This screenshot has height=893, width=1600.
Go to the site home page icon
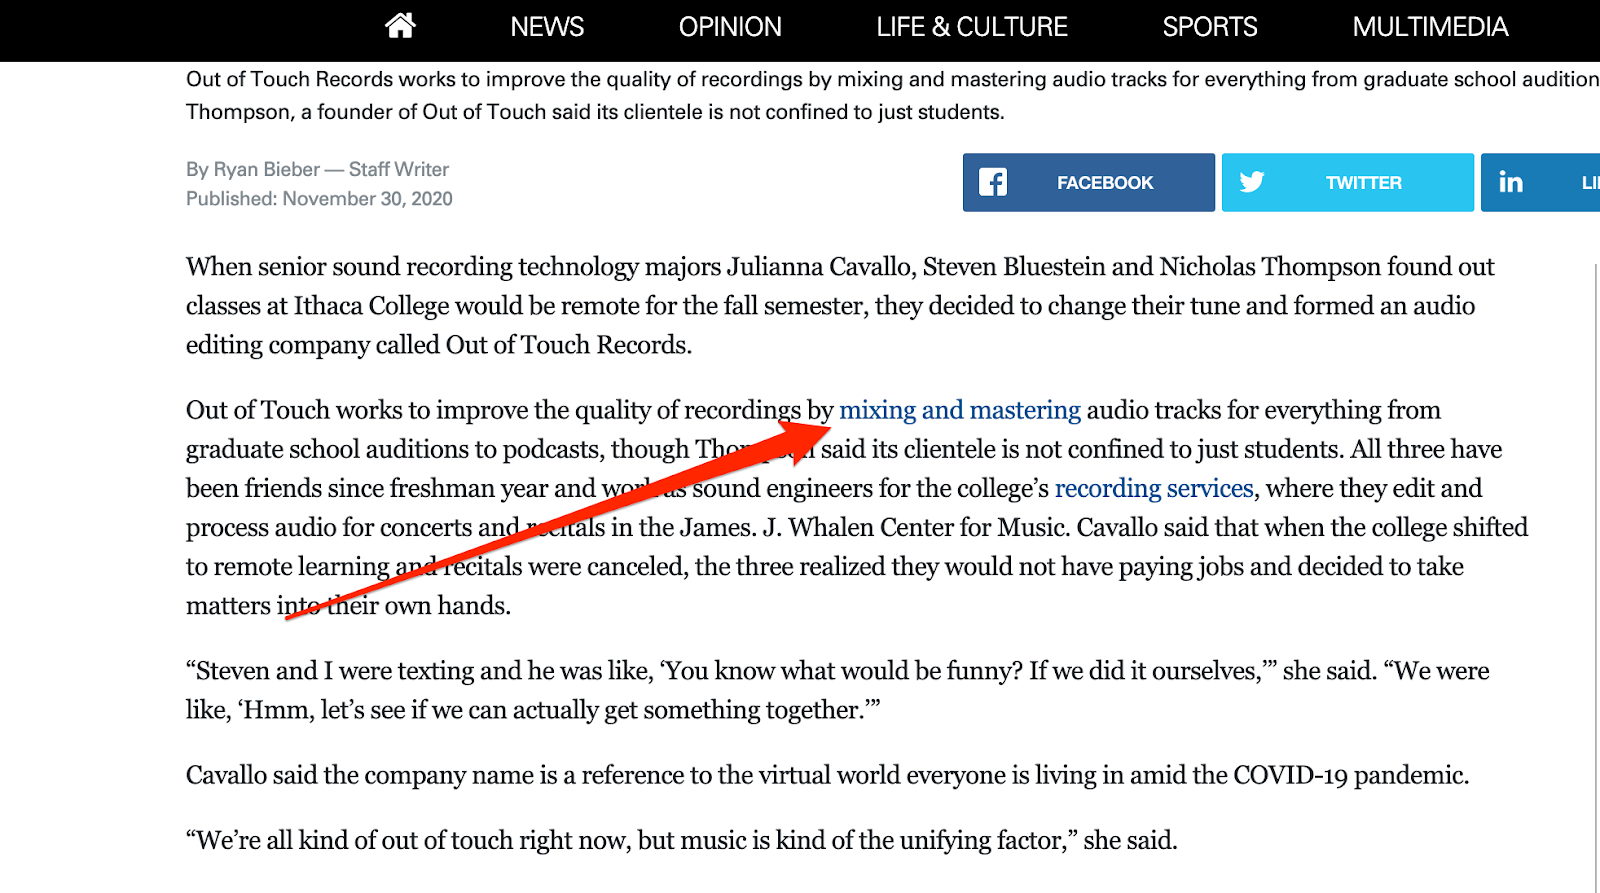(400, 25)
